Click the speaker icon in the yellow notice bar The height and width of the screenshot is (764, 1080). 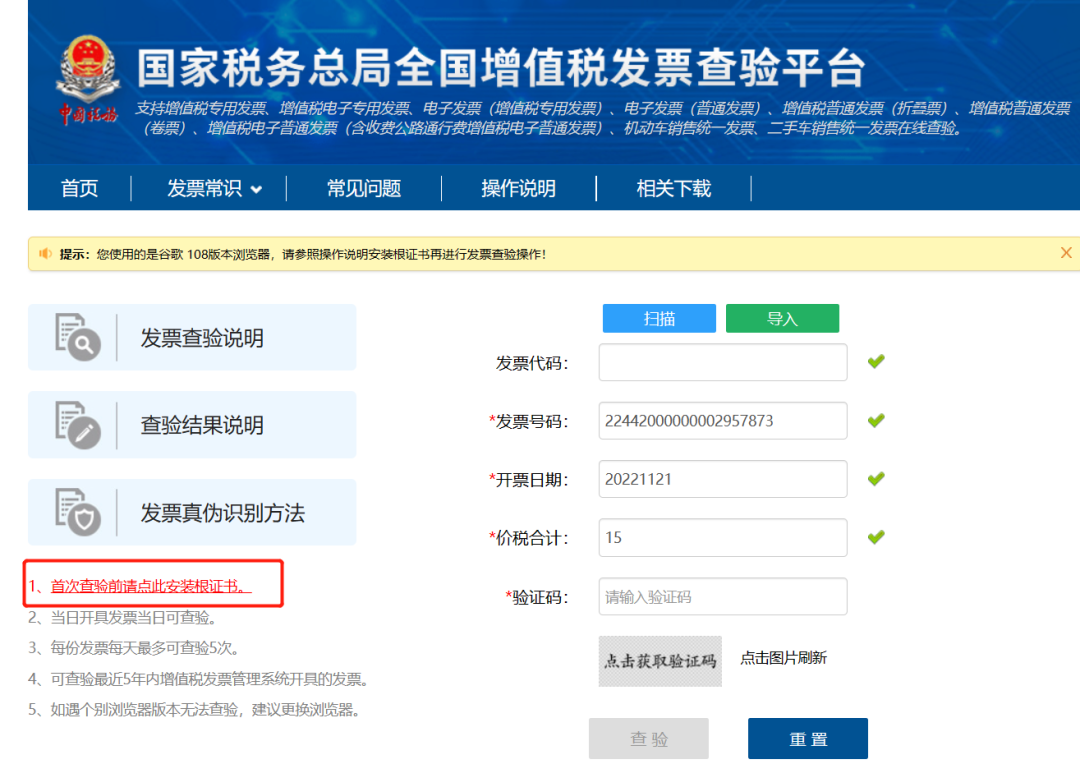(x=45, y=254)
